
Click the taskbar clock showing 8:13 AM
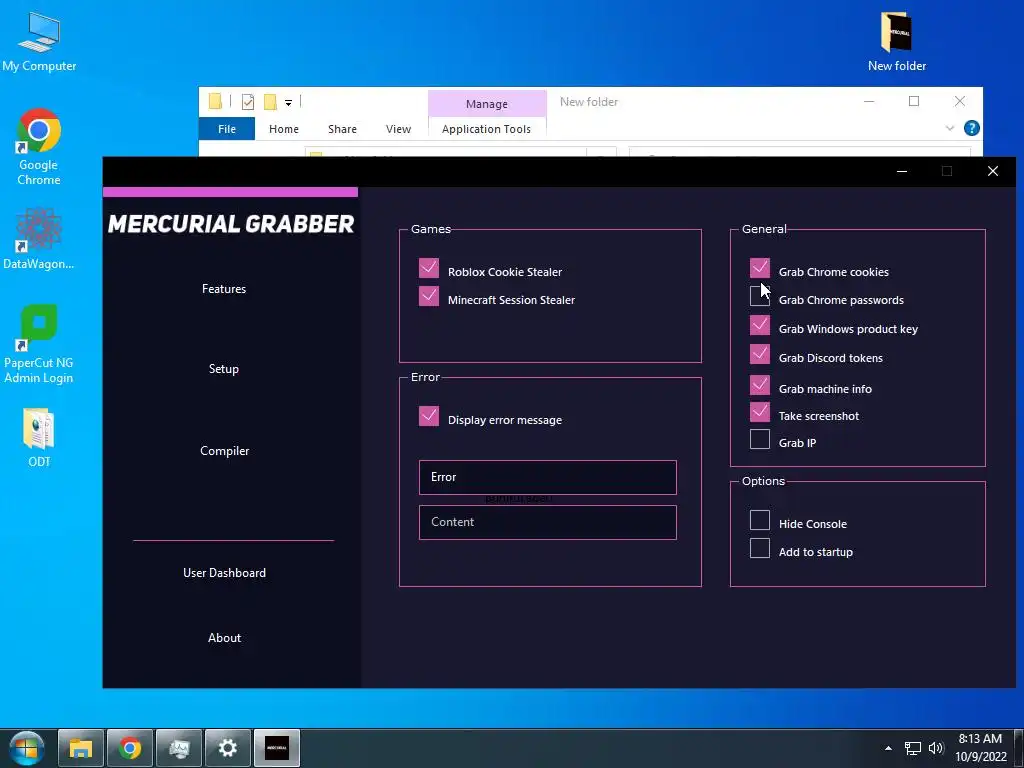(981, 748)
